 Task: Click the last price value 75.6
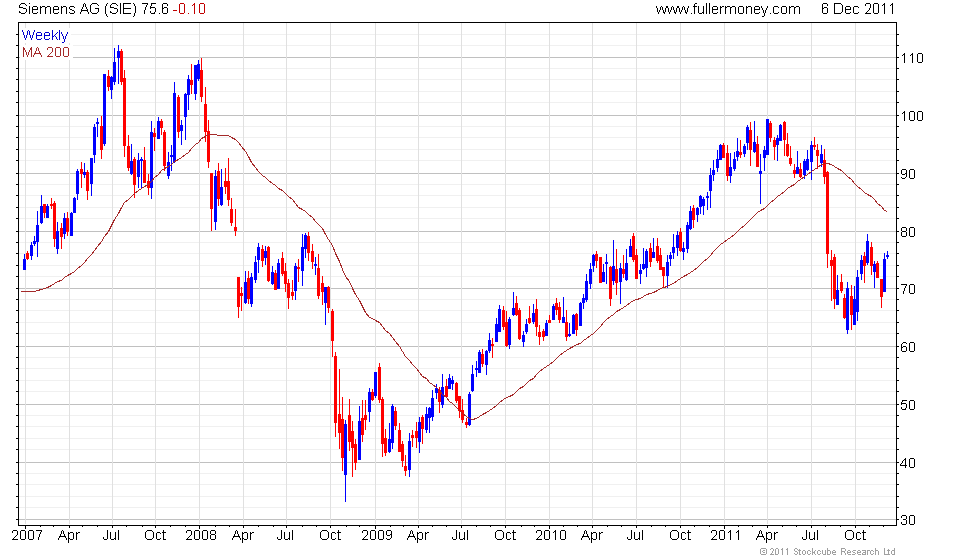[155, 9]
